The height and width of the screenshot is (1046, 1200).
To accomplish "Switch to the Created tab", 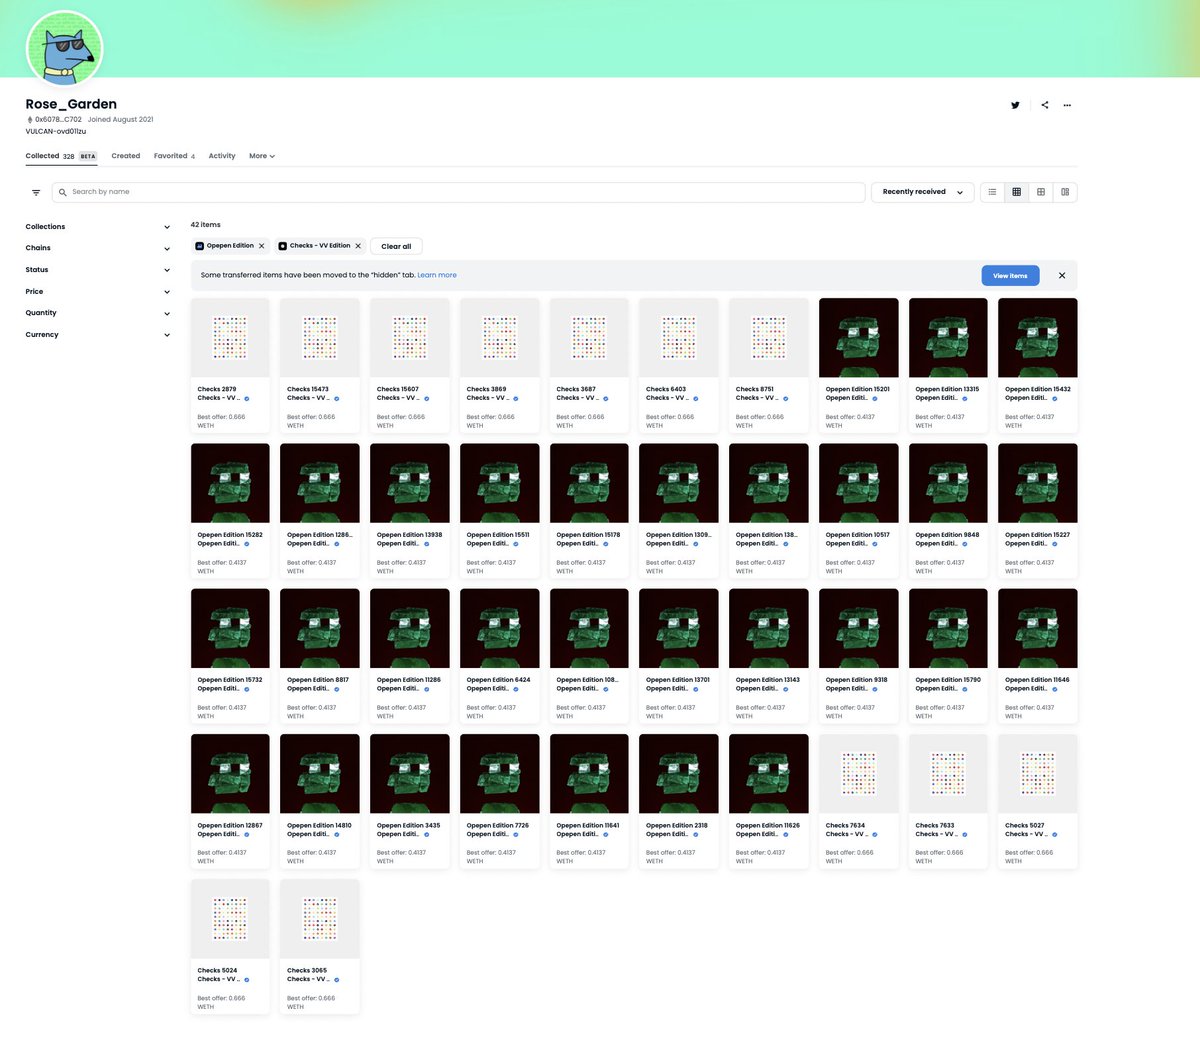I will [126, 156].
